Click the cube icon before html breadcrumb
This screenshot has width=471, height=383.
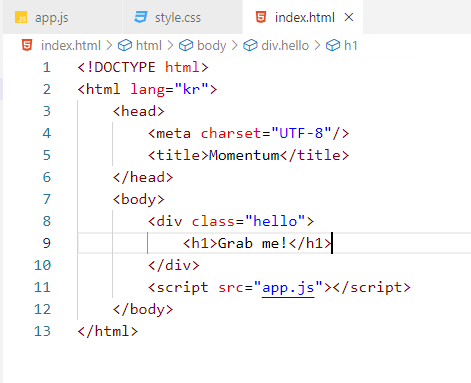click(125, 45)
